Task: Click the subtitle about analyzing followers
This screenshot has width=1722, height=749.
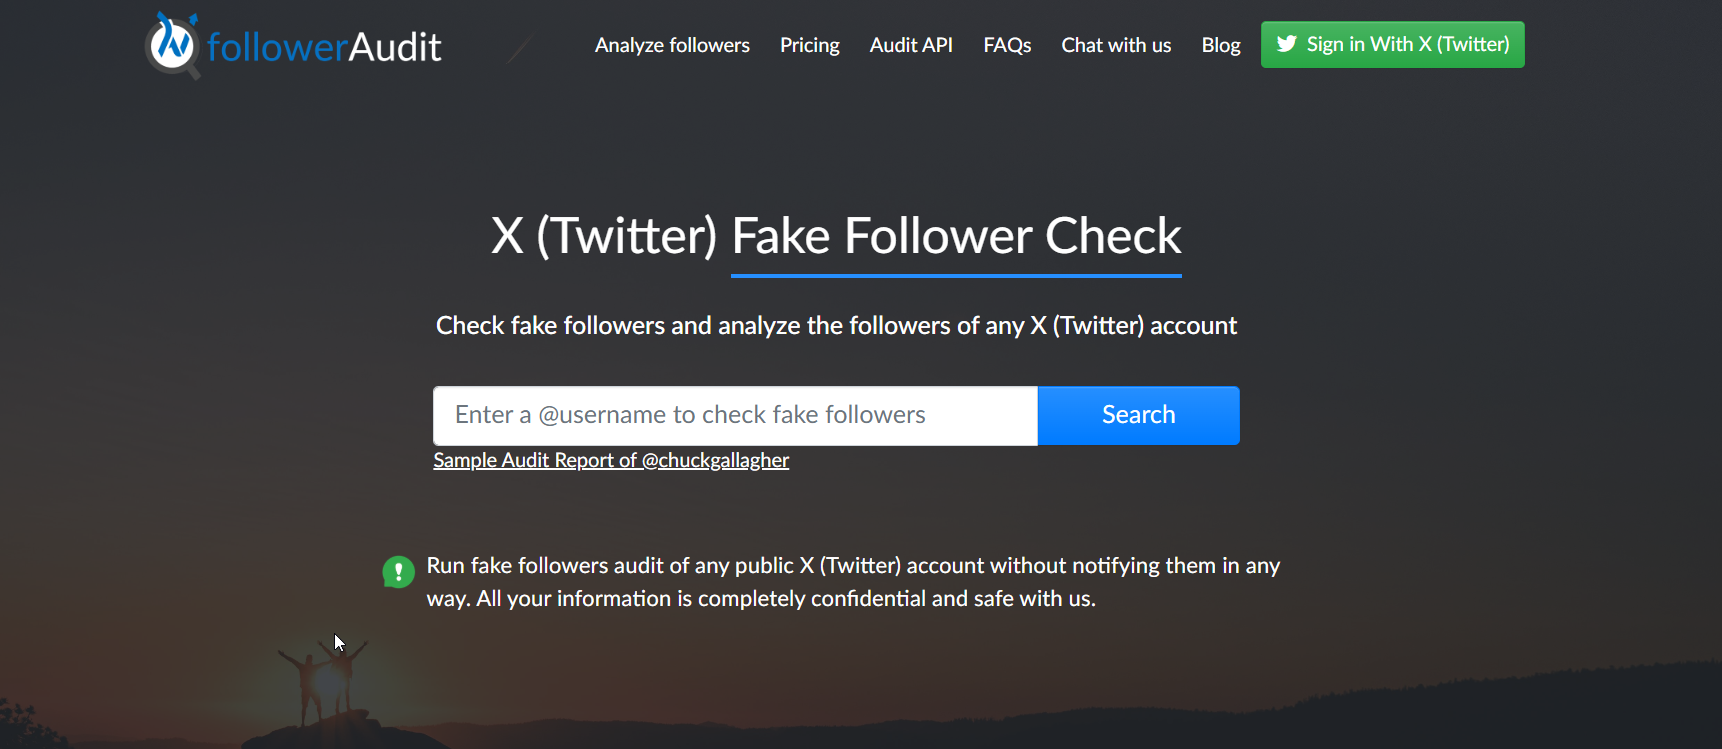Action: (836, 326)
